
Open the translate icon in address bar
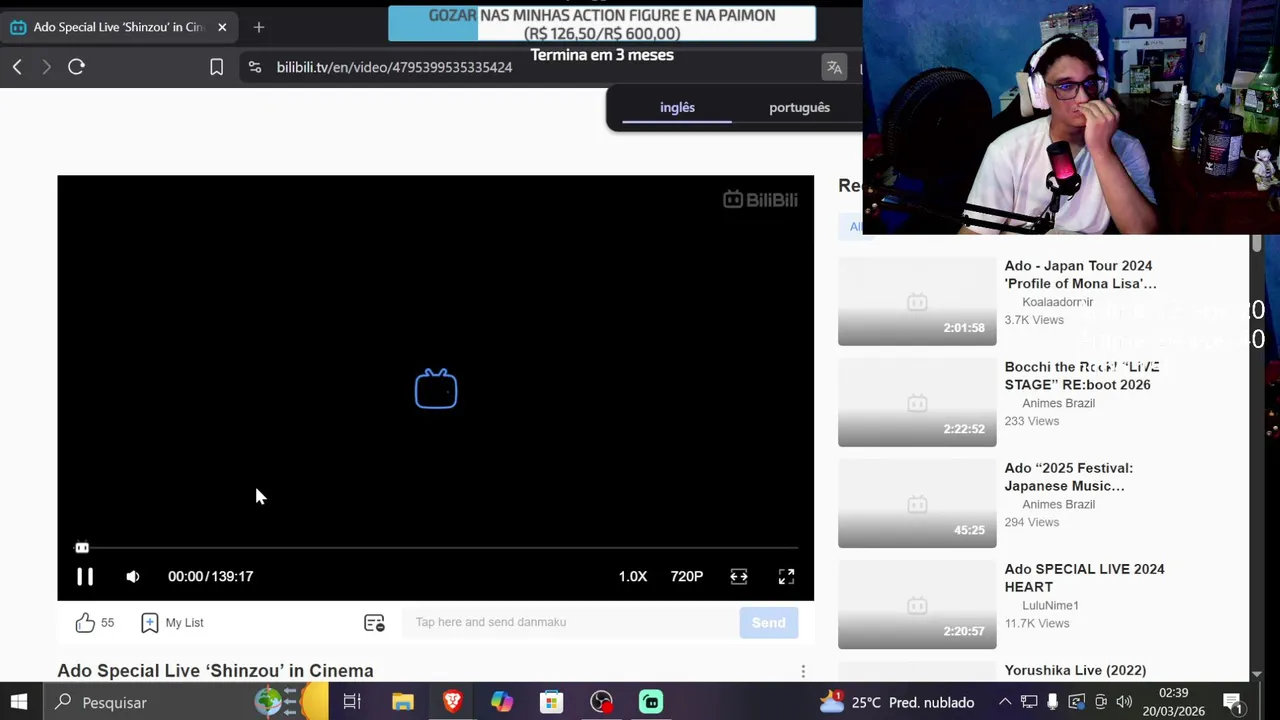pos(834,67)
